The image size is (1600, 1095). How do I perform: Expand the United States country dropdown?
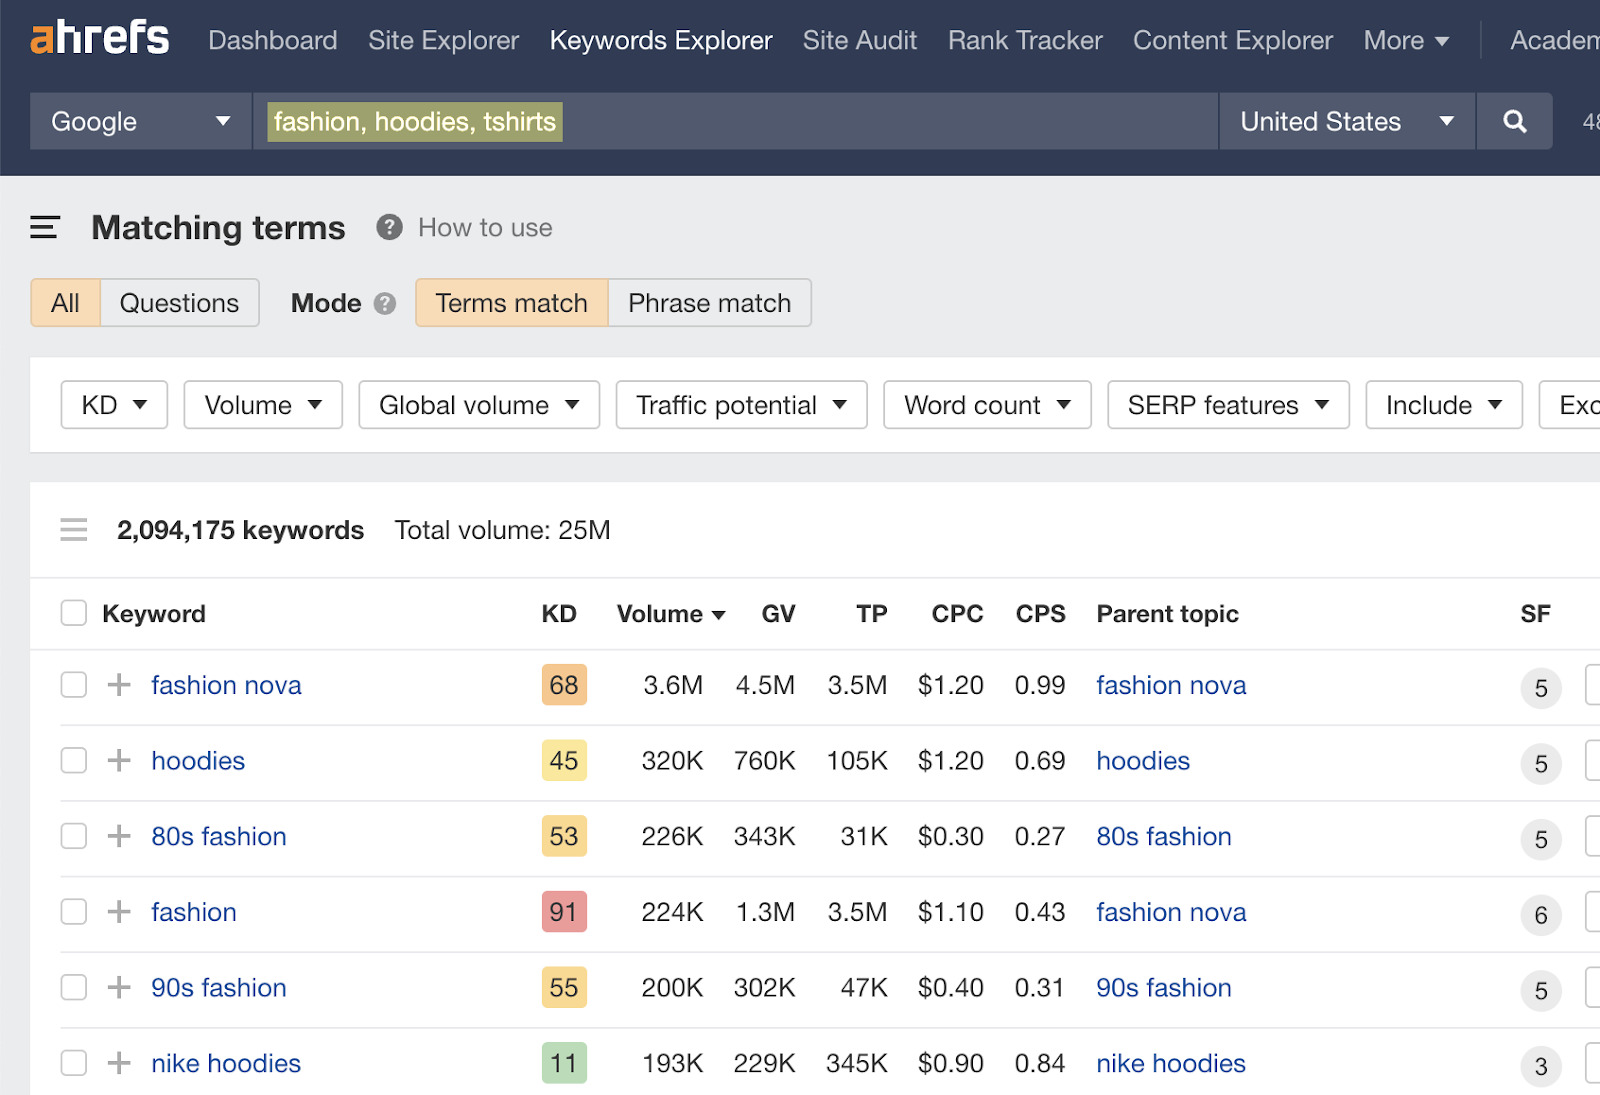(x=1346, y=122)
